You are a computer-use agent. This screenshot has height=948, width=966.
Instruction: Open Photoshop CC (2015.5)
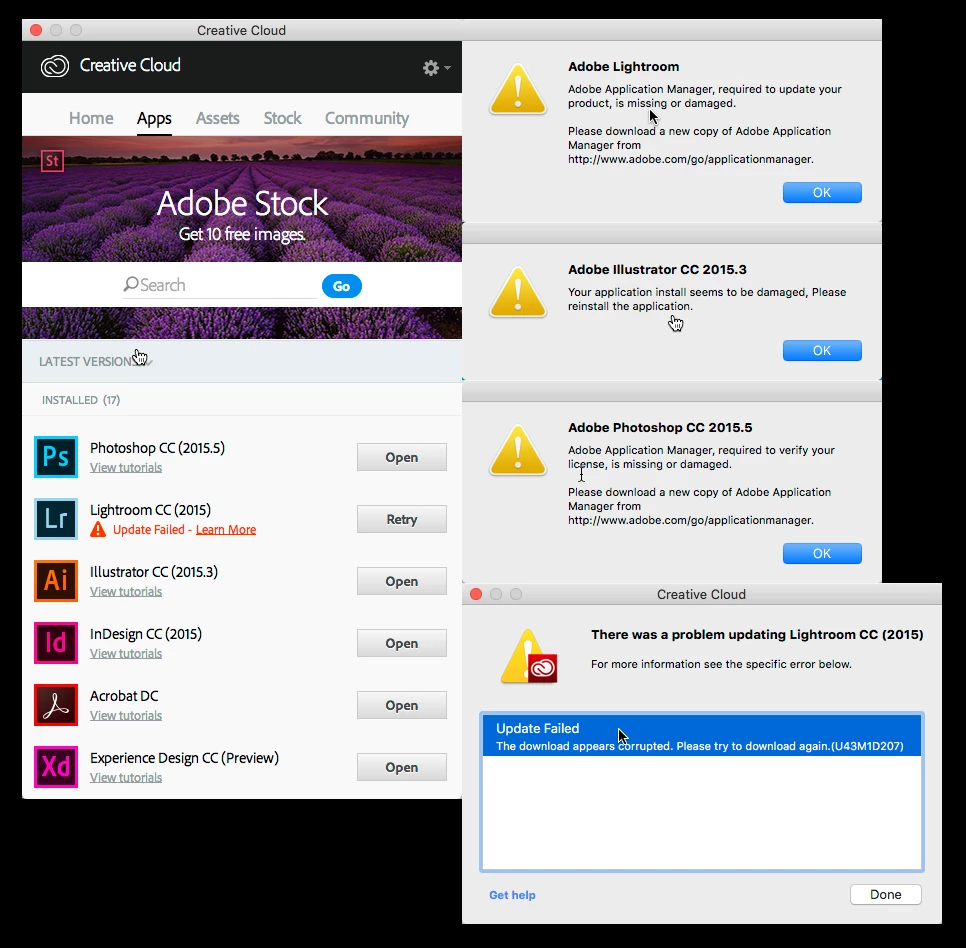tap(402, 457)
